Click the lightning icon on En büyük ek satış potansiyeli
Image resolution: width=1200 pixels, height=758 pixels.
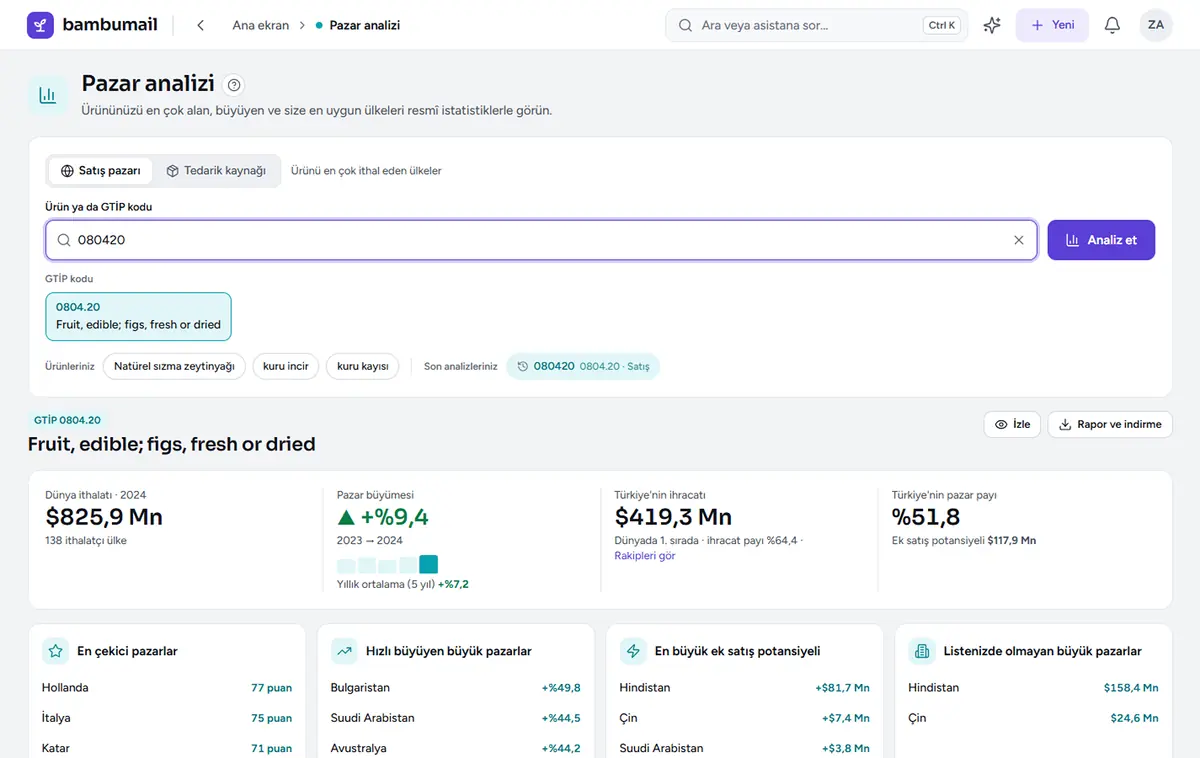coord(633,651)
